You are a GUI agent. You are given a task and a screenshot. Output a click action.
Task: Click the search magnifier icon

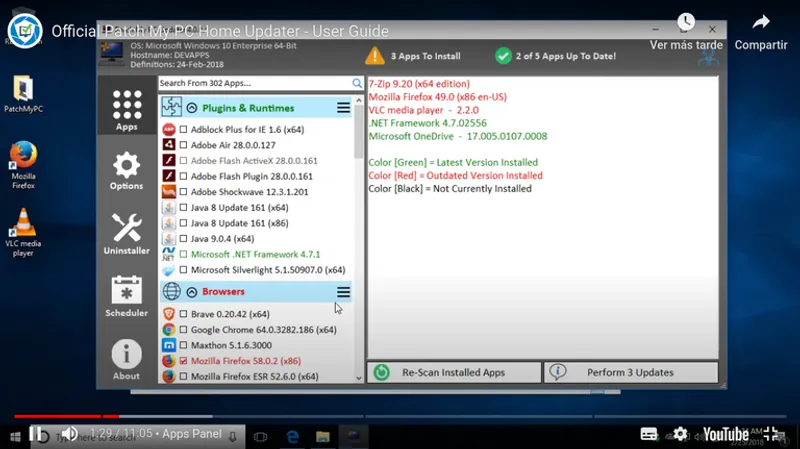[357, 83]
